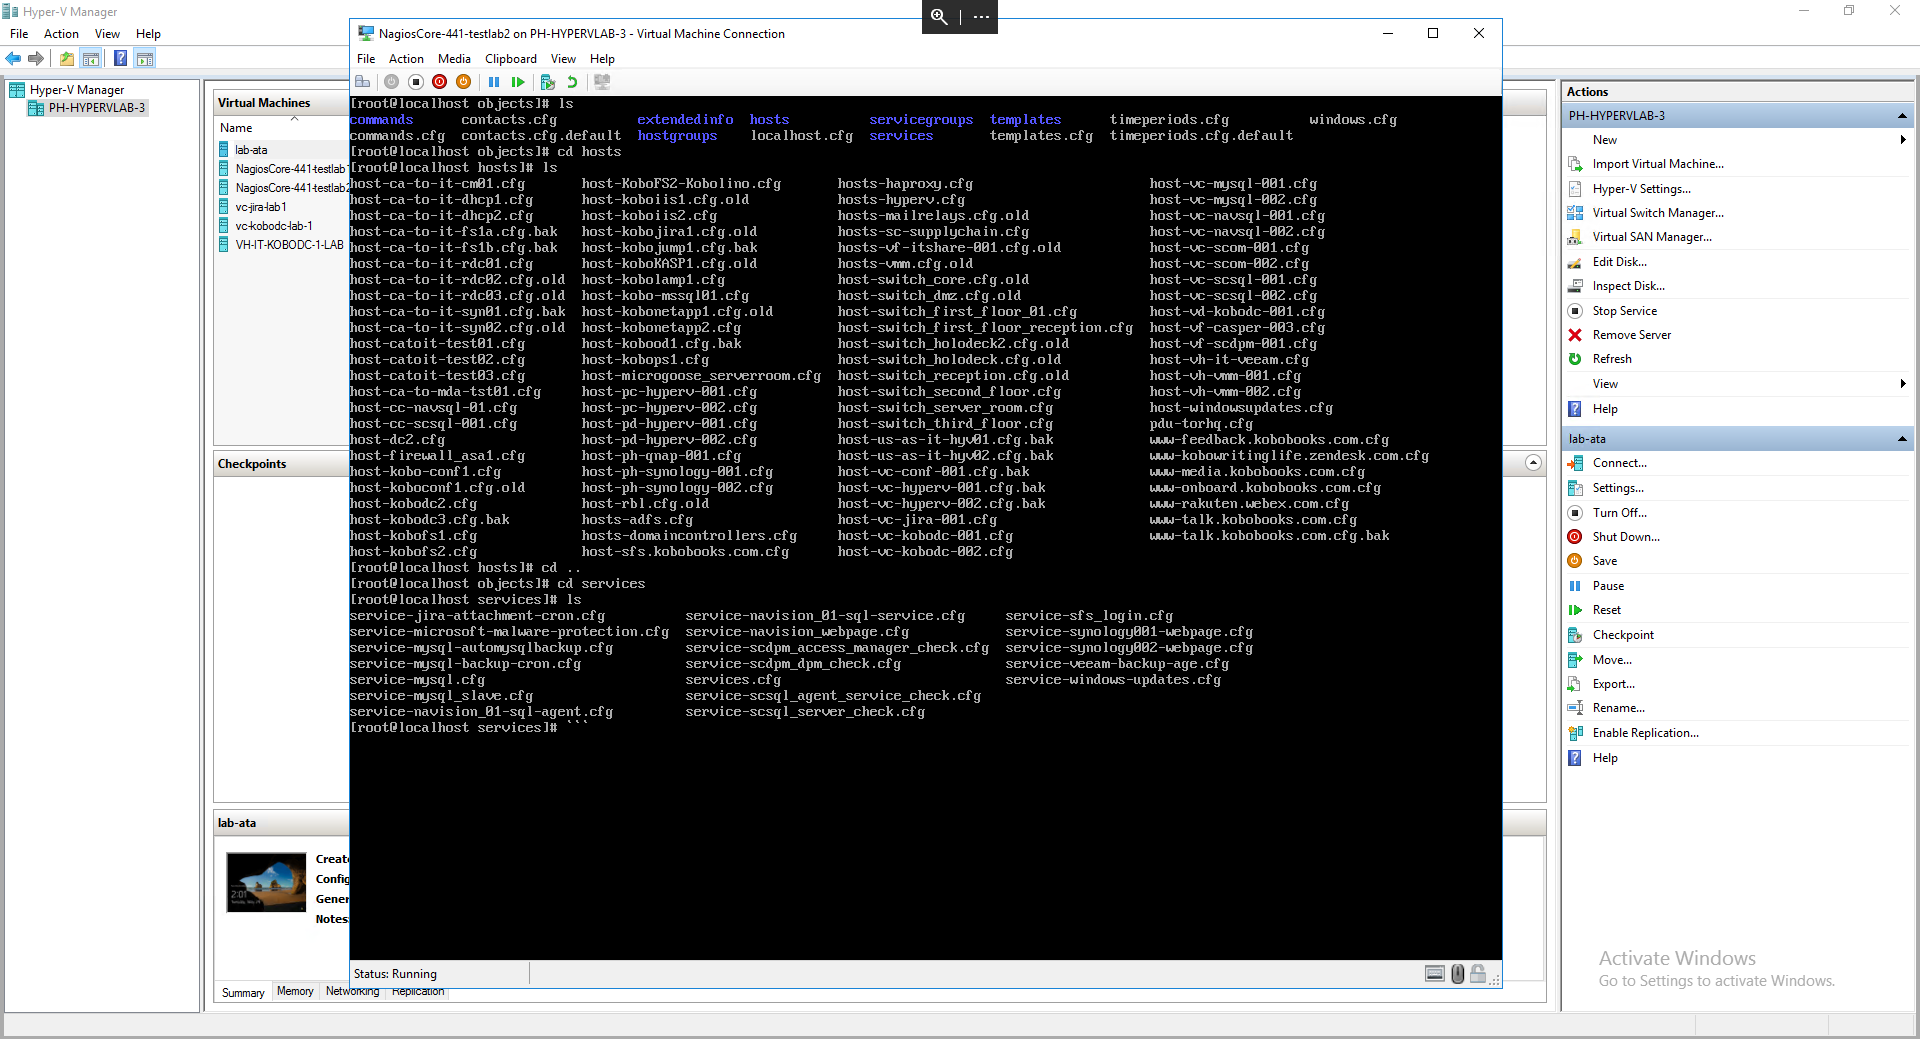Click Stop Service action

(x=1625, y=311)
